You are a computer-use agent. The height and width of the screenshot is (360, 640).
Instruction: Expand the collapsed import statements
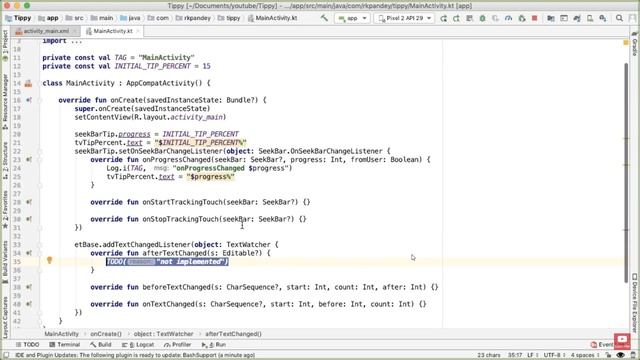pos(76,41)
